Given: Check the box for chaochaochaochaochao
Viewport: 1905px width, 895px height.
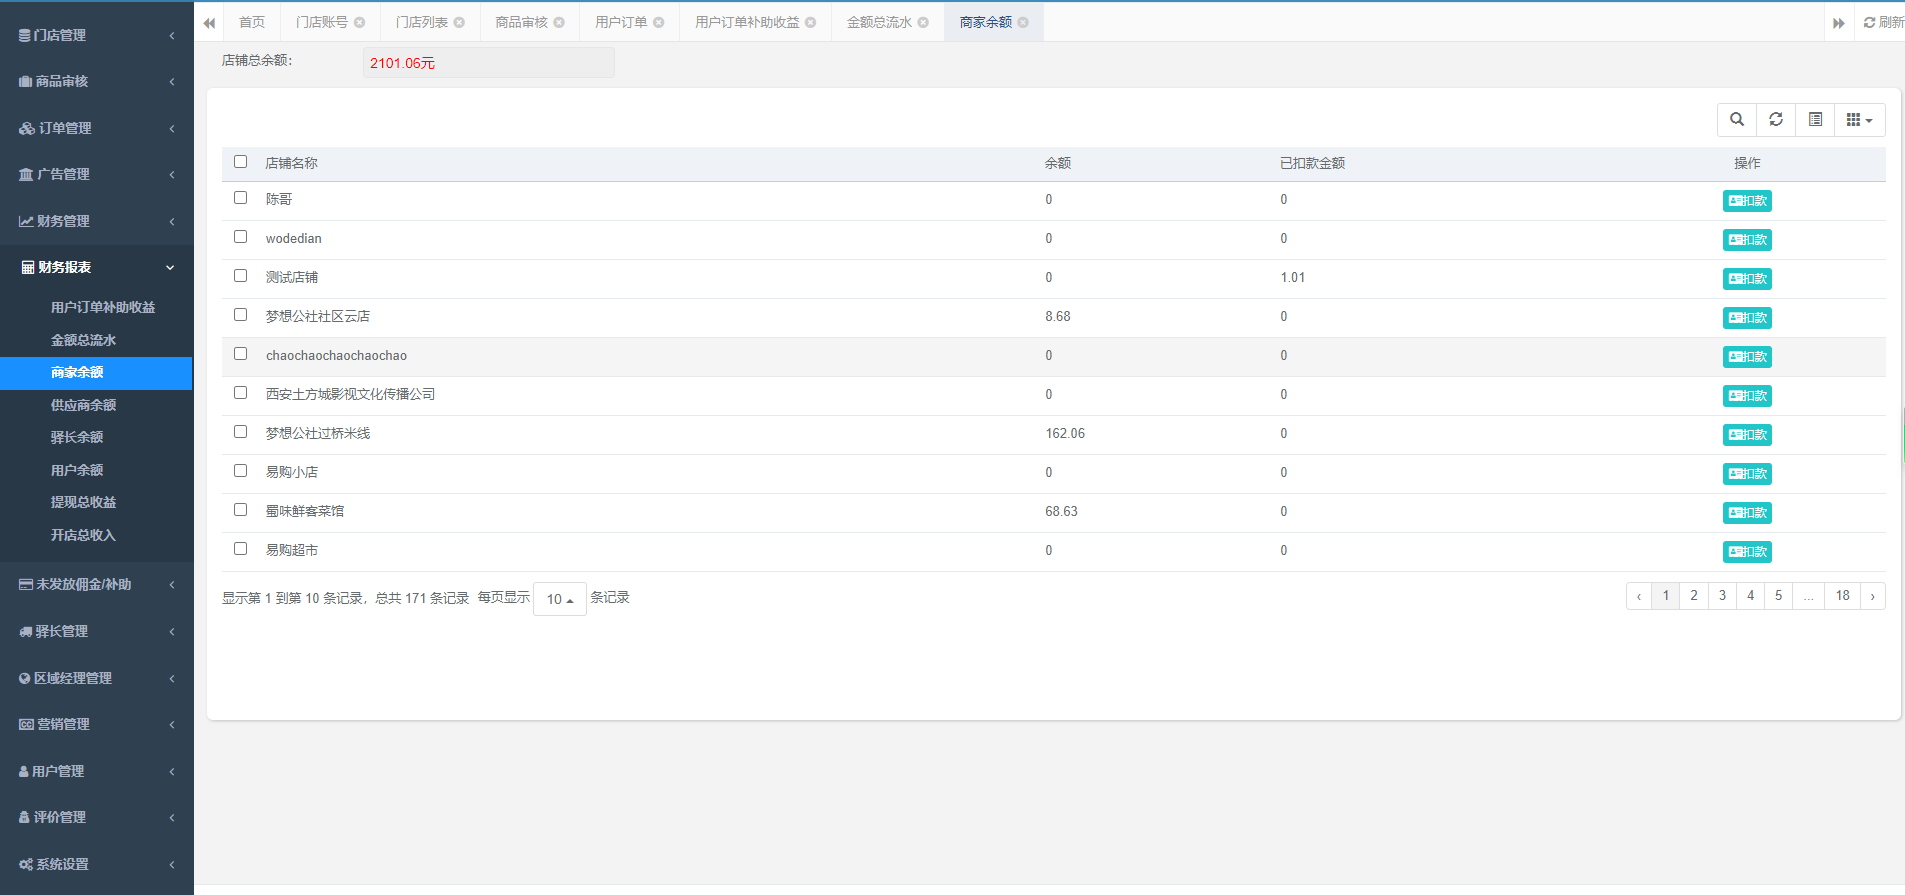Looking at the screenshot, I should click(x=240, y=354).
